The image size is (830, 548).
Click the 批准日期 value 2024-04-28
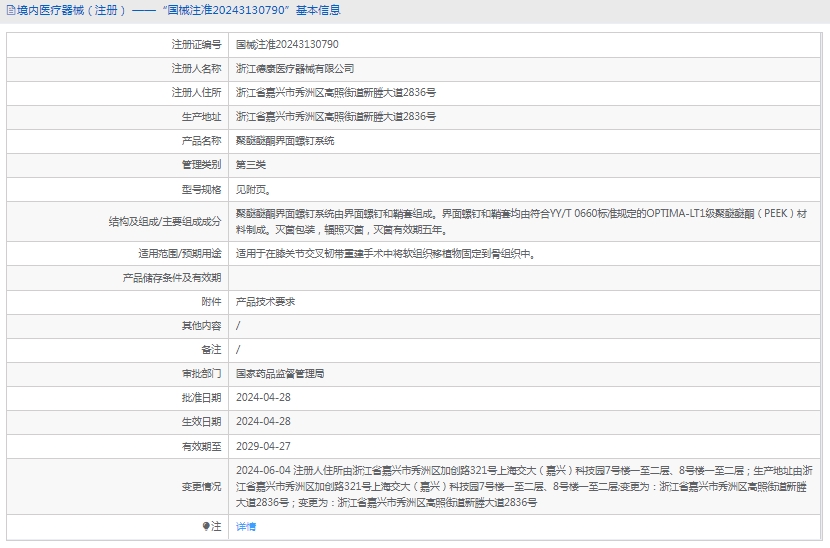262,397
